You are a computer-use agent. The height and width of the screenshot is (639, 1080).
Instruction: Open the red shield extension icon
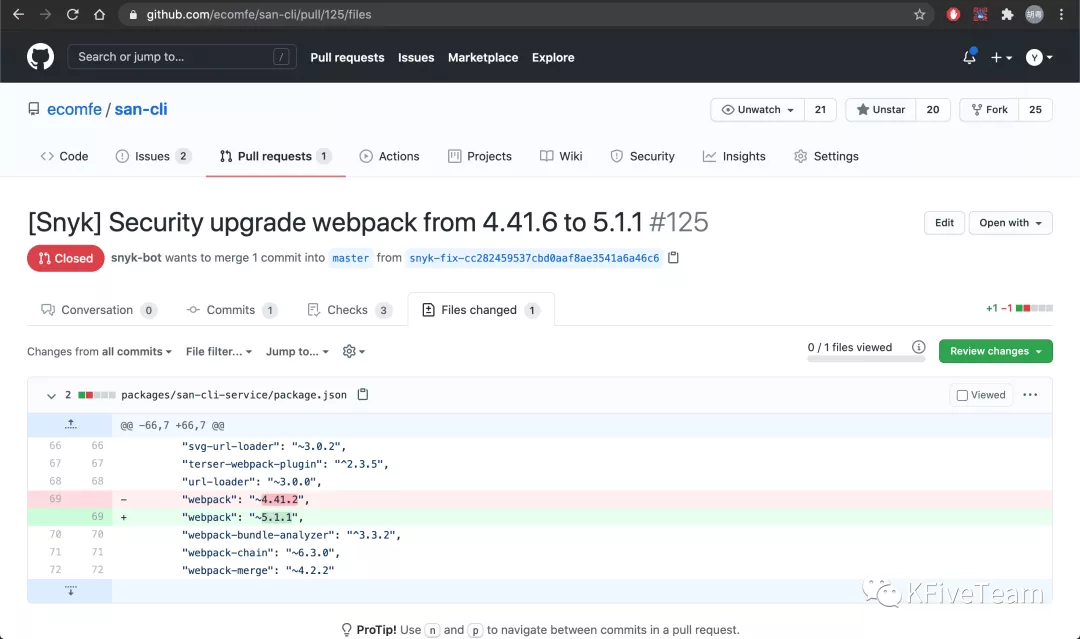click(953, 14)
